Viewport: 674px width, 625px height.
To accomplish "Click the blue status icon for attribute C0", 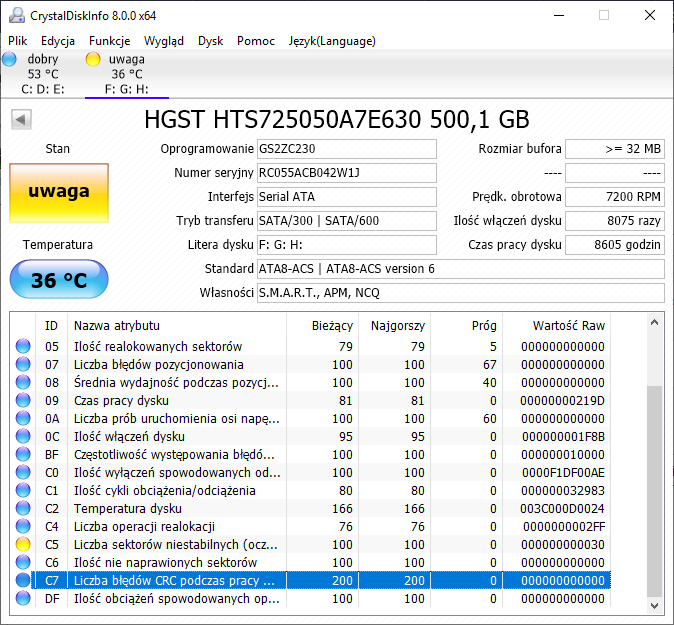I will click(x=23, y=472).
